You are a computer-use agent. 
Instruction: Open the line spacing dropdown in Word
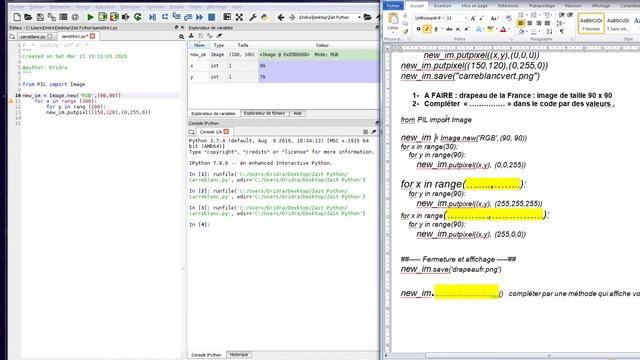(x=561, y=23)
